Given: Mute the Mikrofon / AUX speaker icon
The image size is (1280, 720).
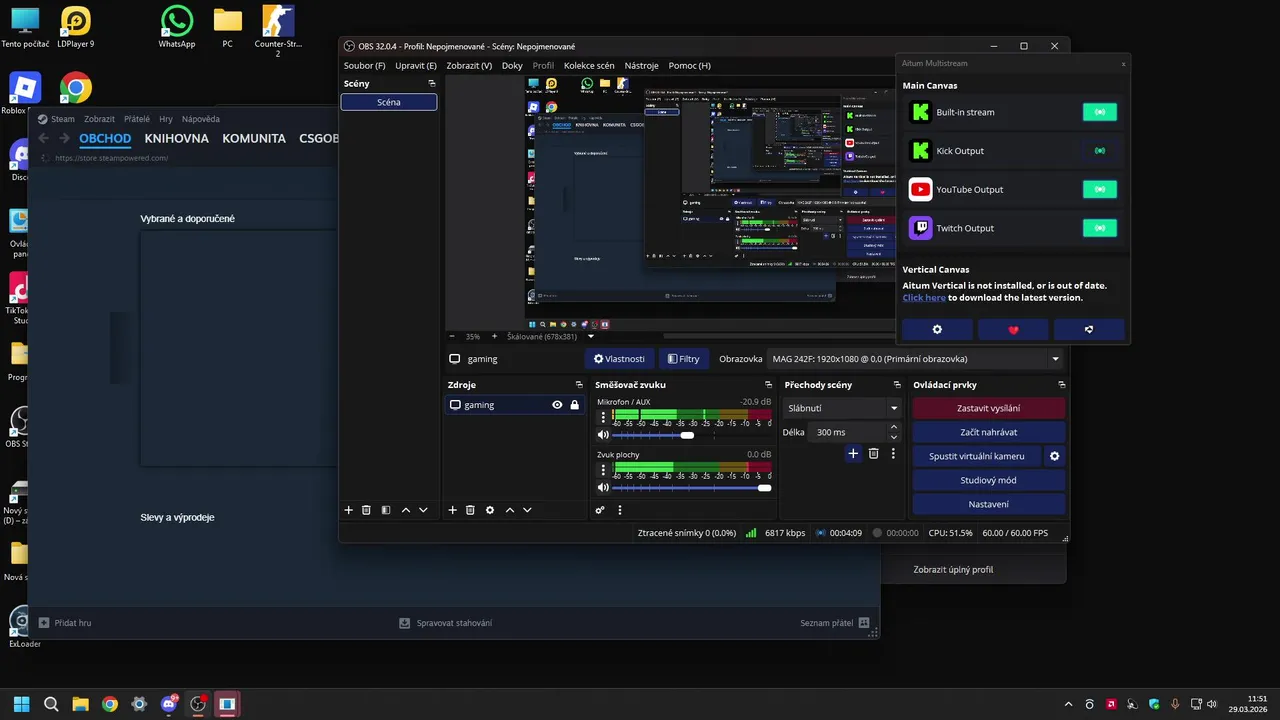Looking at the screenshot, I should click(x=603, y=435).
